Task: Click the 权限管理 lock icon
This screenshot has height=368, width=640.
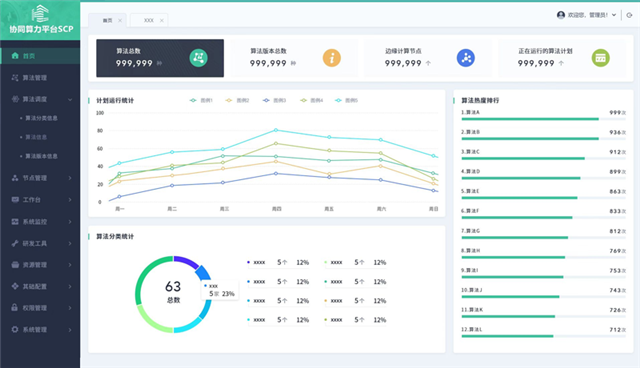Action: click(x=15, y=308)
